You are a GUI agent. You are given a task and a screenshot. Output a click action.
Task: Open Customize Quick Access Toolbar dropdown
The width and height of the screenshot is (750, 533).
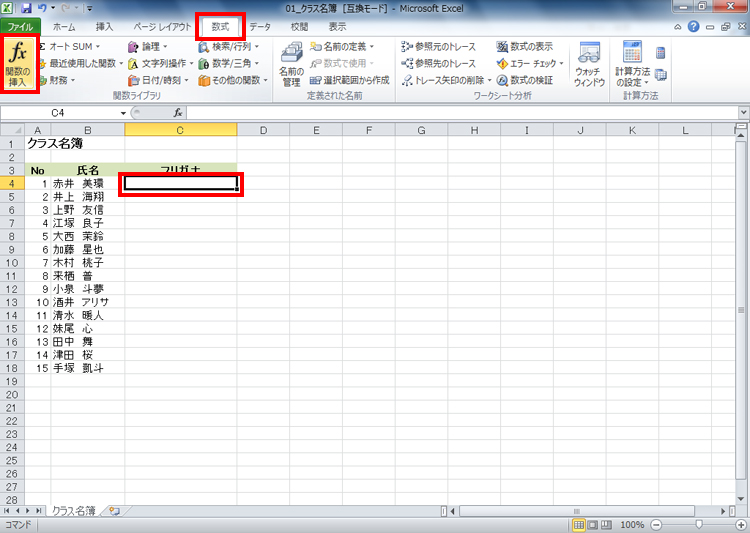coord(89,8)
